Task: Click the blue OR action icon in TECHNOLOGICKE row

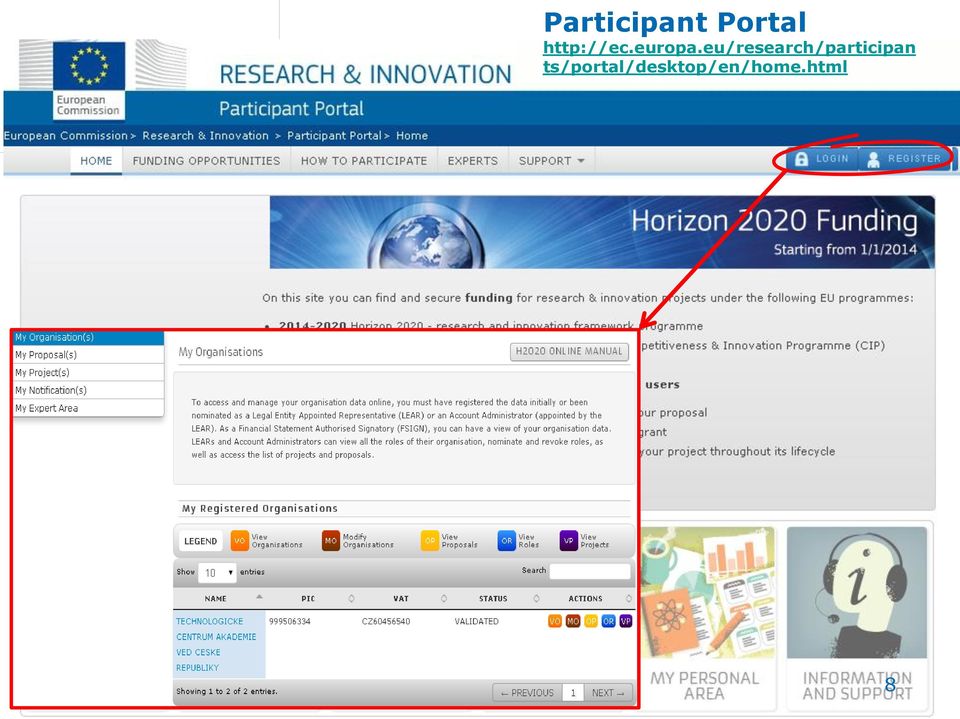Action: click(608, 621)
